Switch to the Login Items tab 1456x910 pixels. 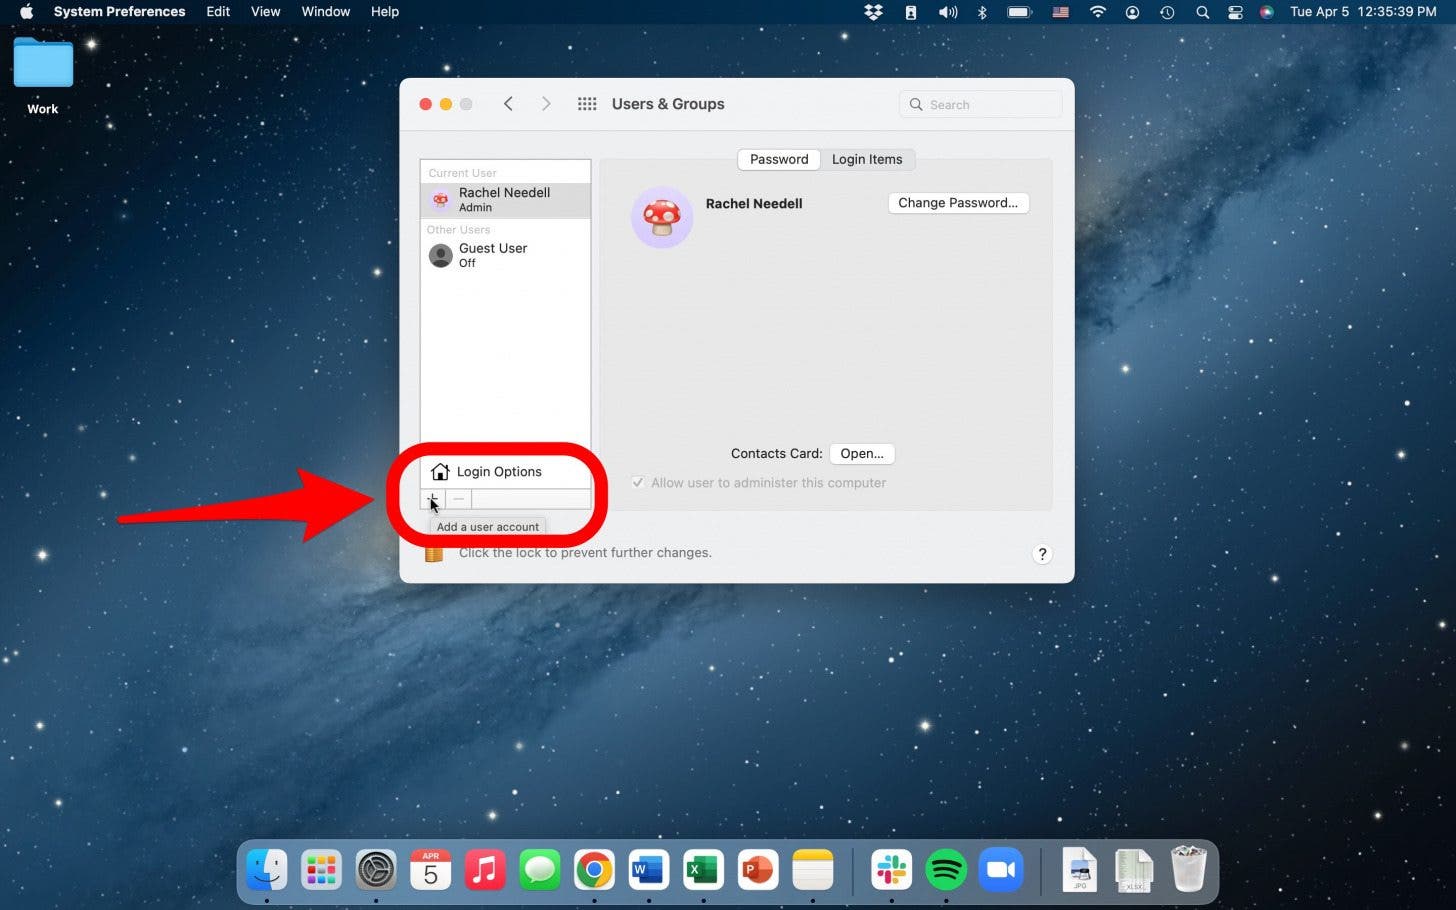866,159
